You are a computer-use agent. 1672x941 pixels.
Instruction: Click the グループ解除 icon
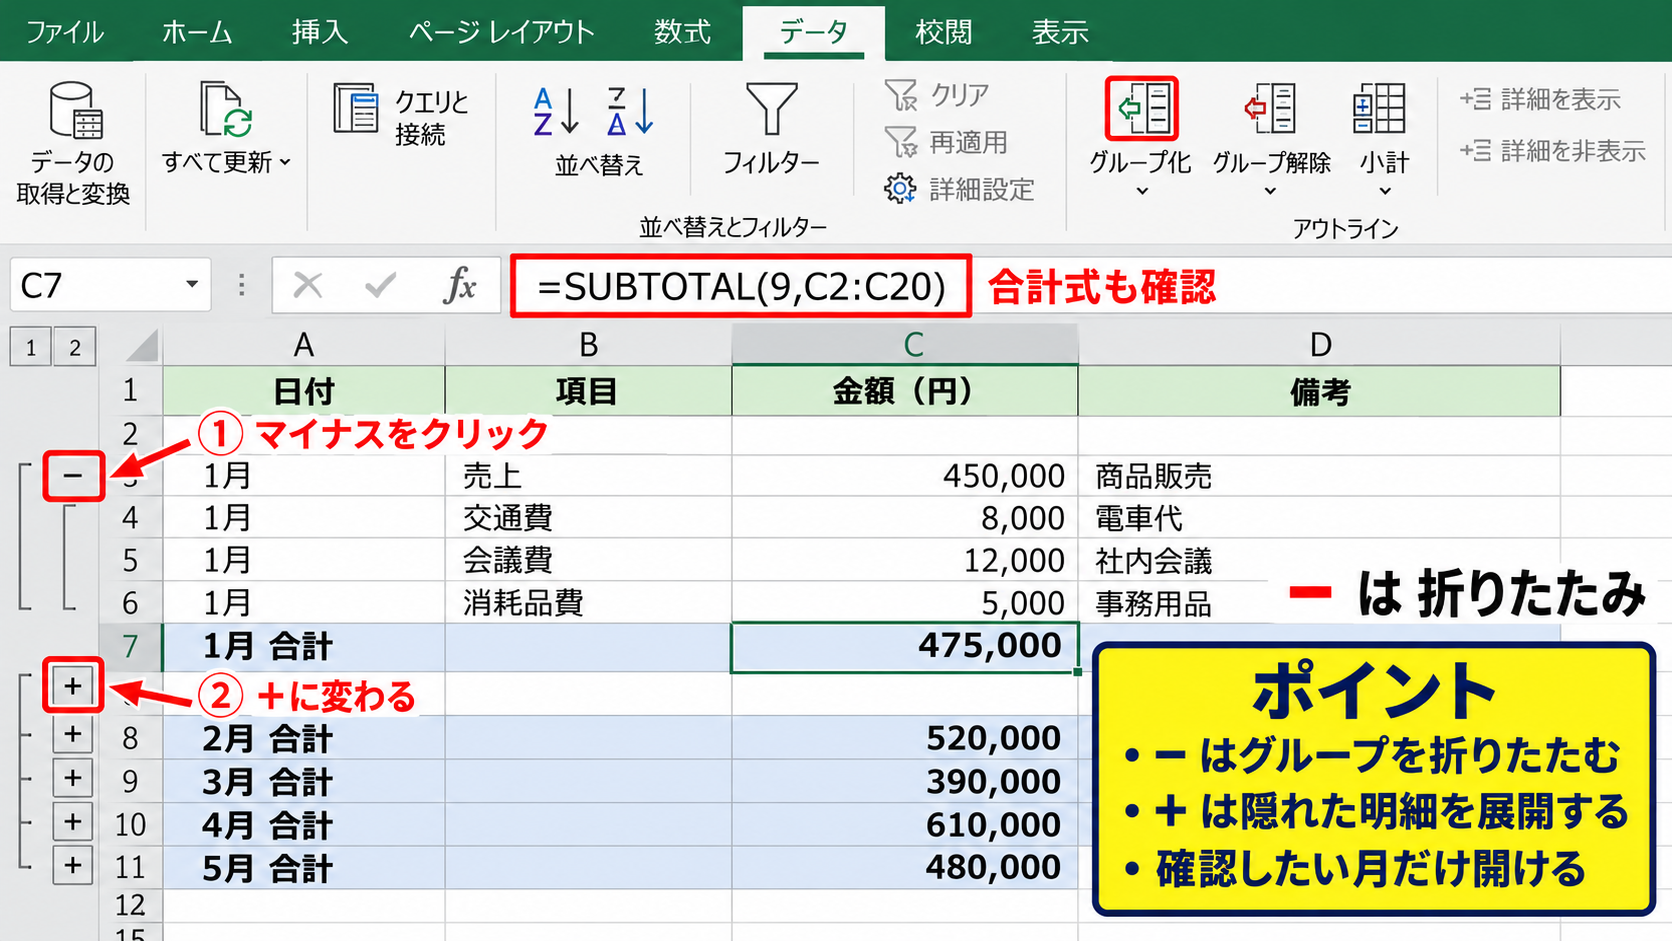click(1270, 108)
